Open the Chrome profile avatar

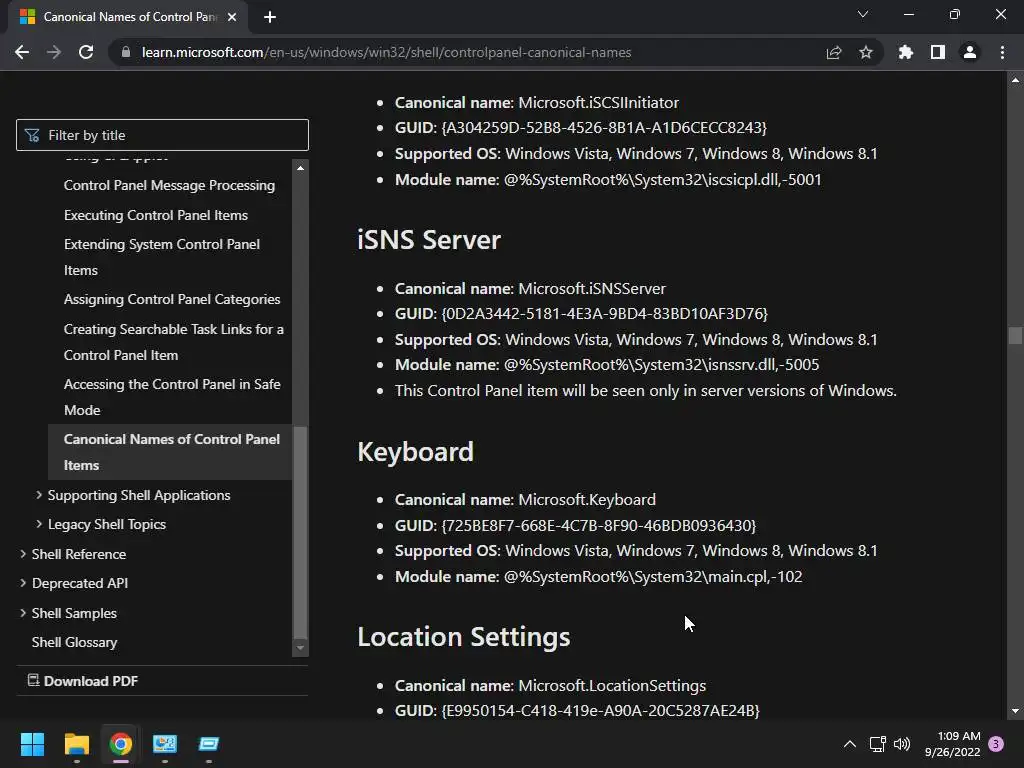click(970, 52)
